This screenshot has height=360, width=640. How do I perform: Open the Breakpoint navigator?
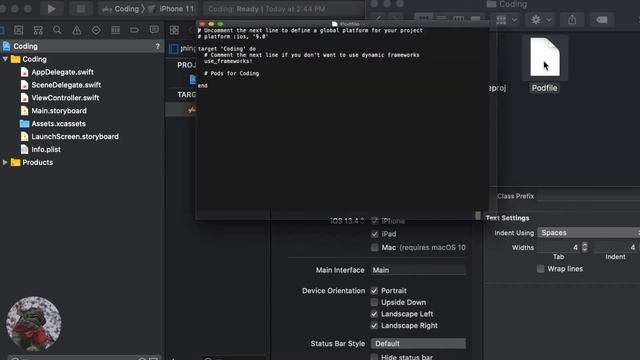coord(135,30)
